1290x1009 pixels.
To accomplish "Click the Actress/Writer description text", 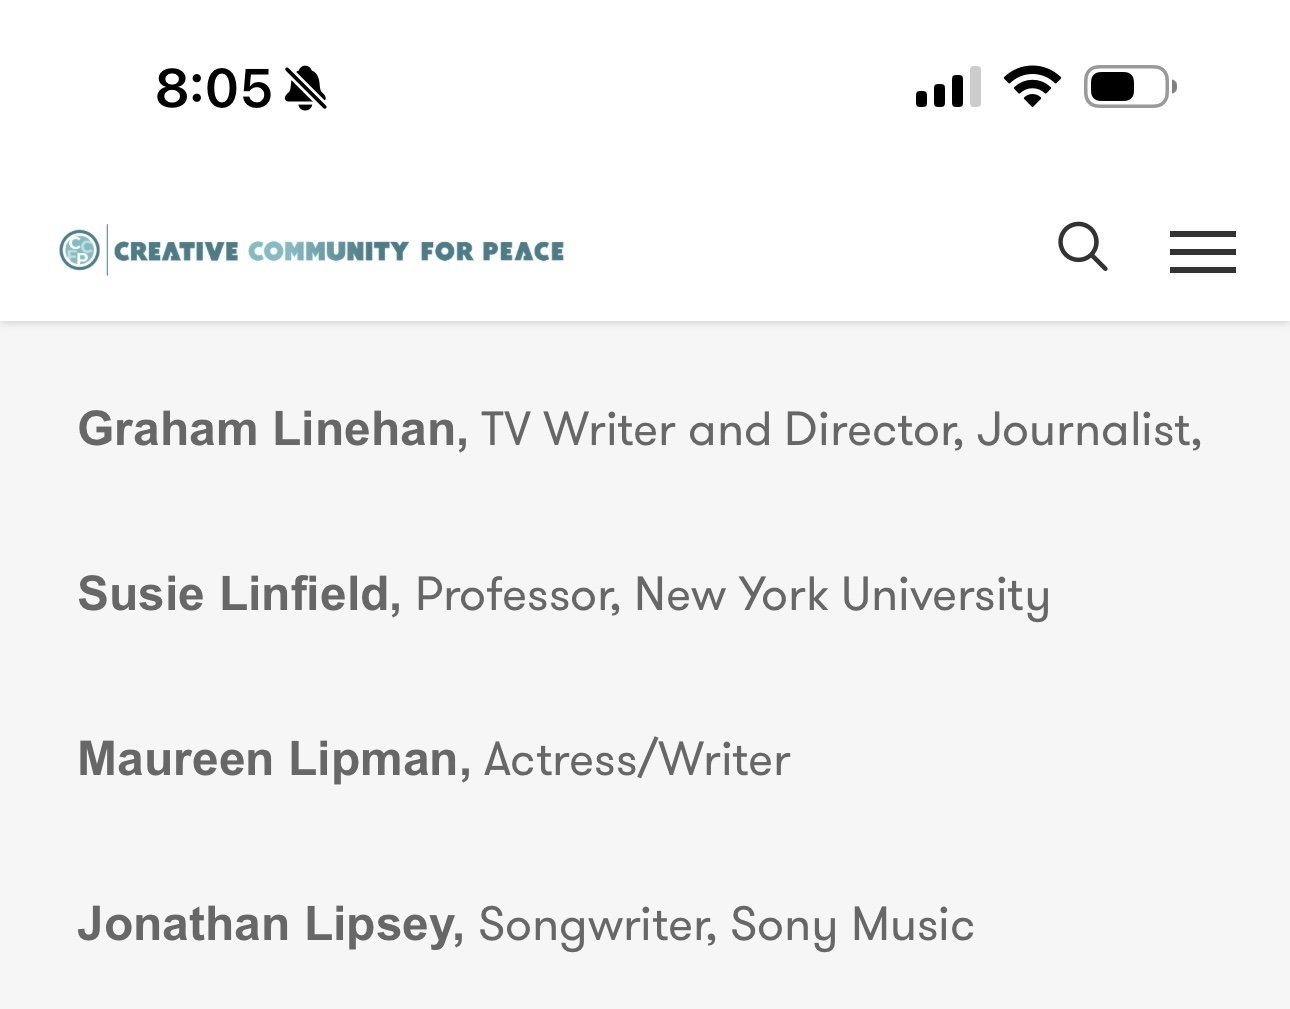I will point(637,760).
